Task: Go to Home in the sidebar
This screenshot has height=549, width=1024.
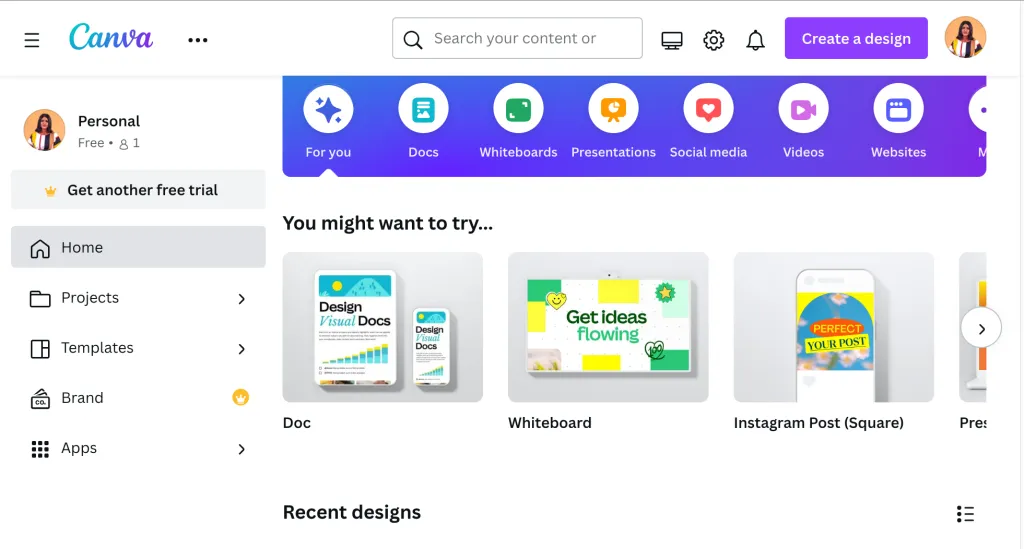Action: [x=138, y=247]
